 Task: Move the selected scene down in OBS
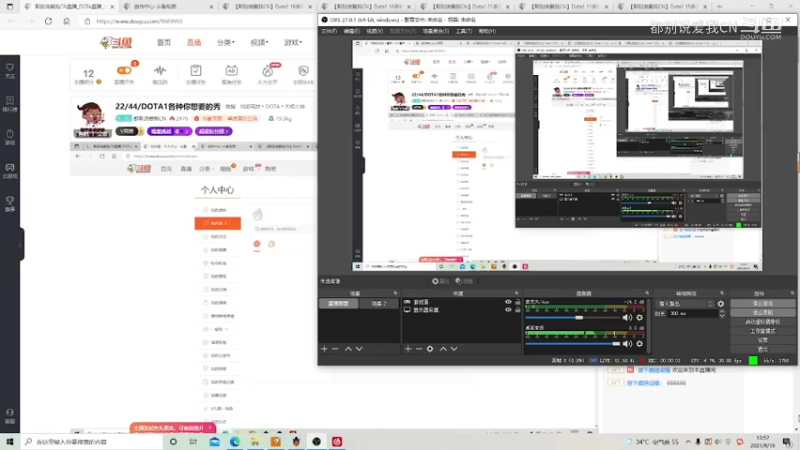tap(359, 349)
